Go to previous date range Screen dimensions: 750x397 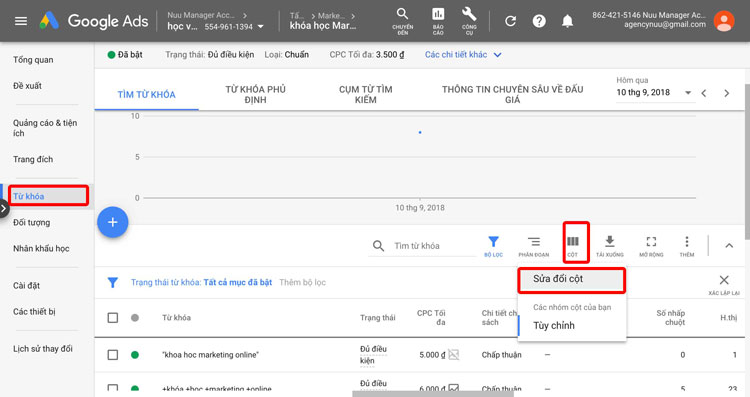[x=704, y=93]
